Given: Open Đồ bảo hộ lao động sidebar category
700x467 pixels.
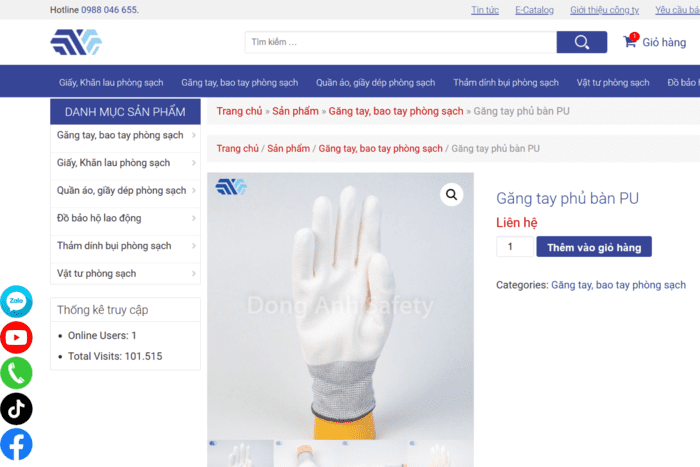Looking at the screenshot, I should (99, 218).
